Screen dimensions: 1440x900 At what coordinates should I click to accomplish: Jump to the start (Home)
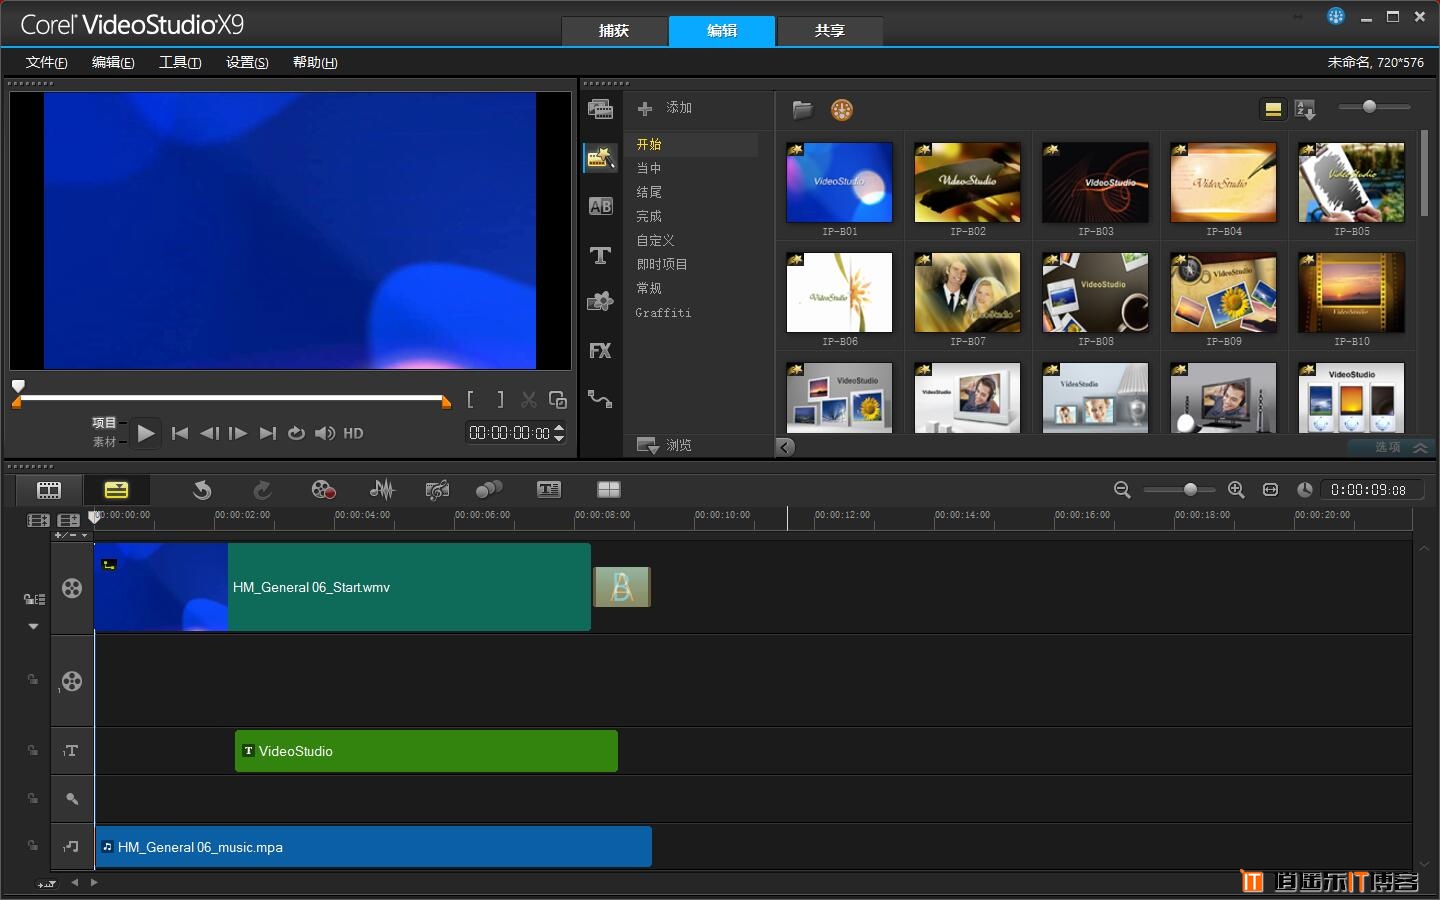point(180,433)
